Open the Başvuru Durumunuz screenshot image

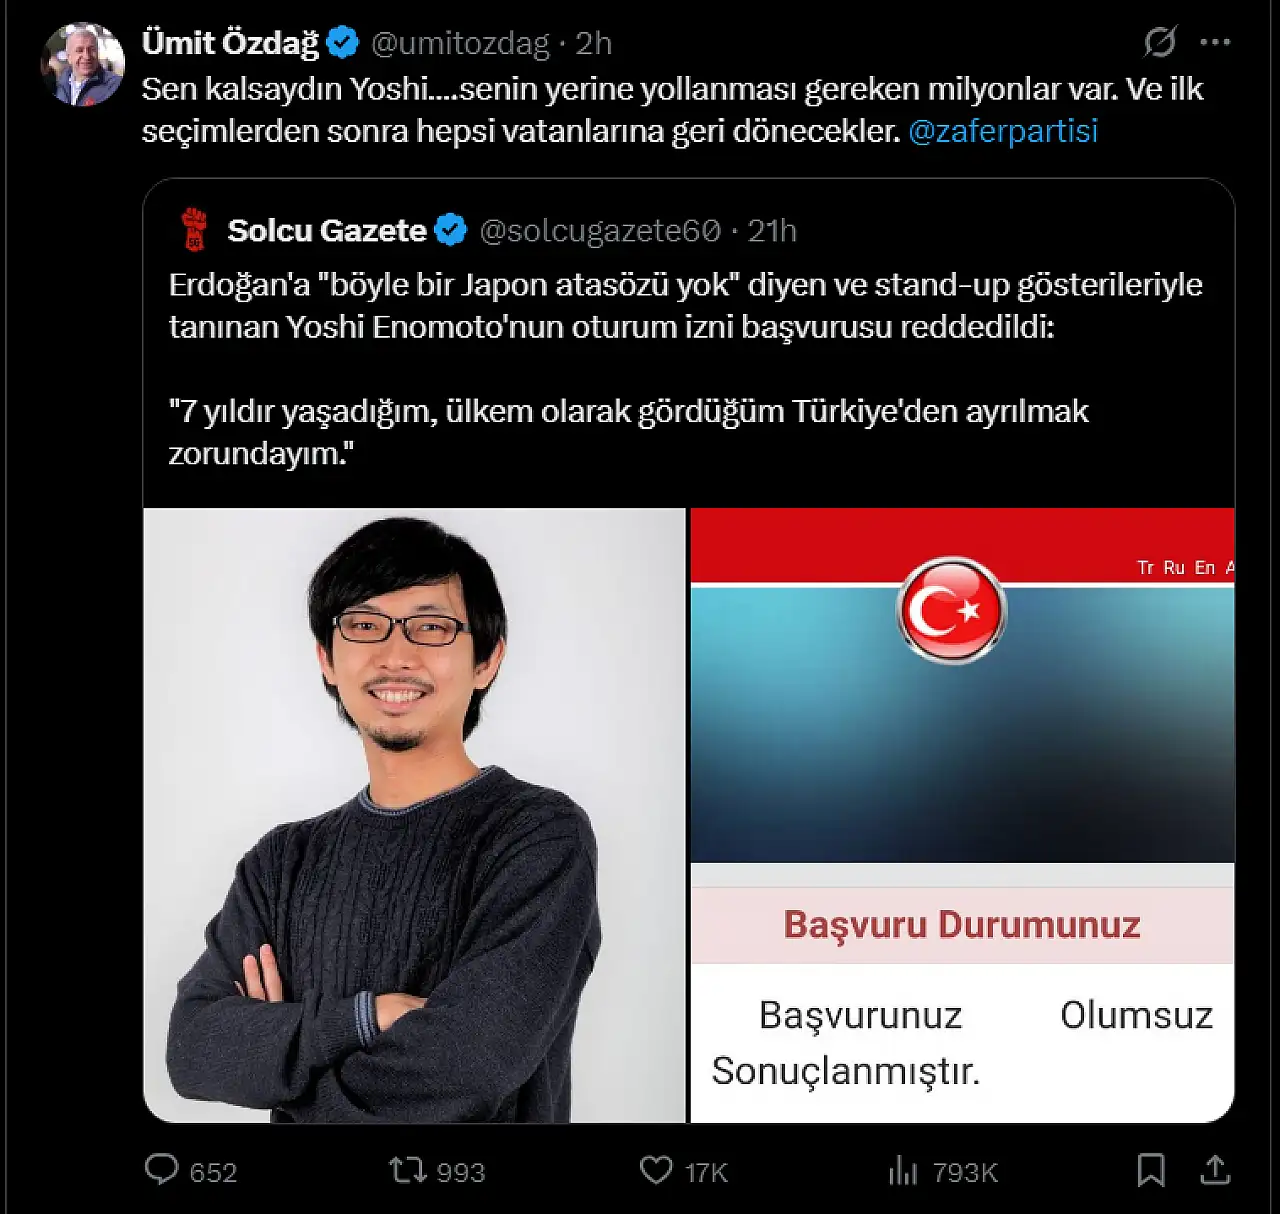pyautogui.click(x=962, y=815)
